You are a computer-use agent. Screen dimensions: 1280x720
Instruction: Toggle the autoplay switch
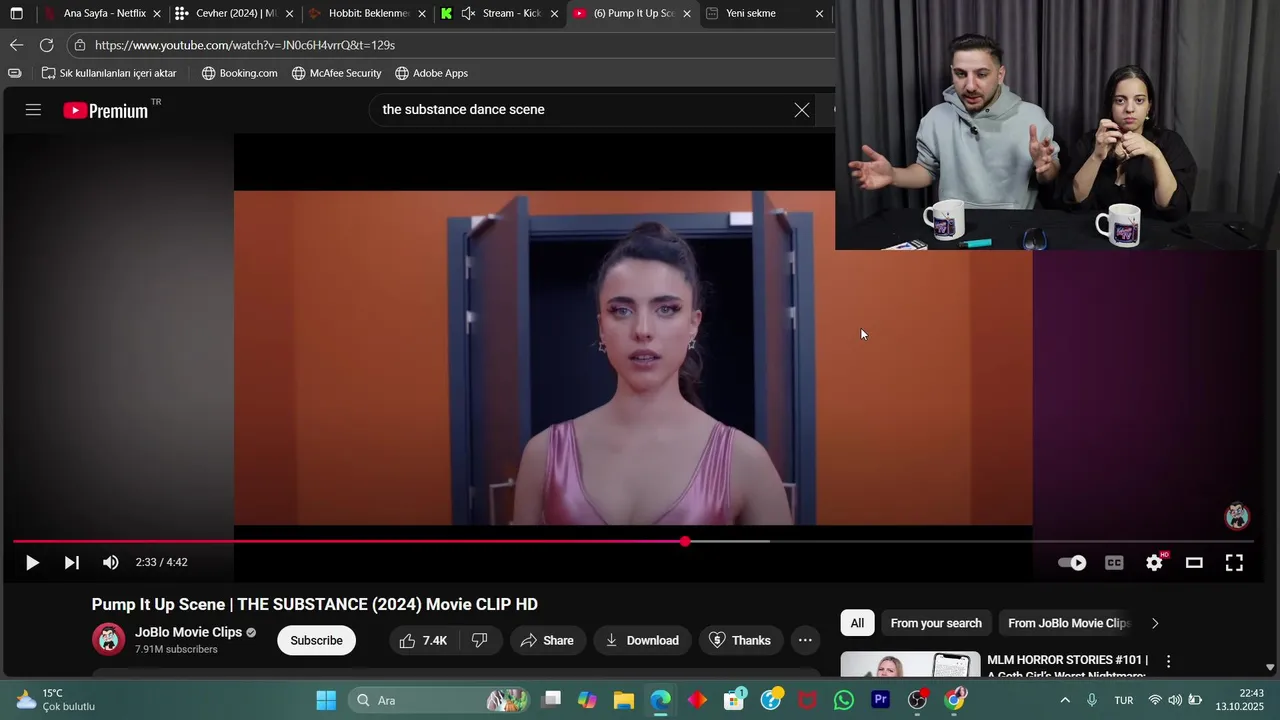point(1073,563)
